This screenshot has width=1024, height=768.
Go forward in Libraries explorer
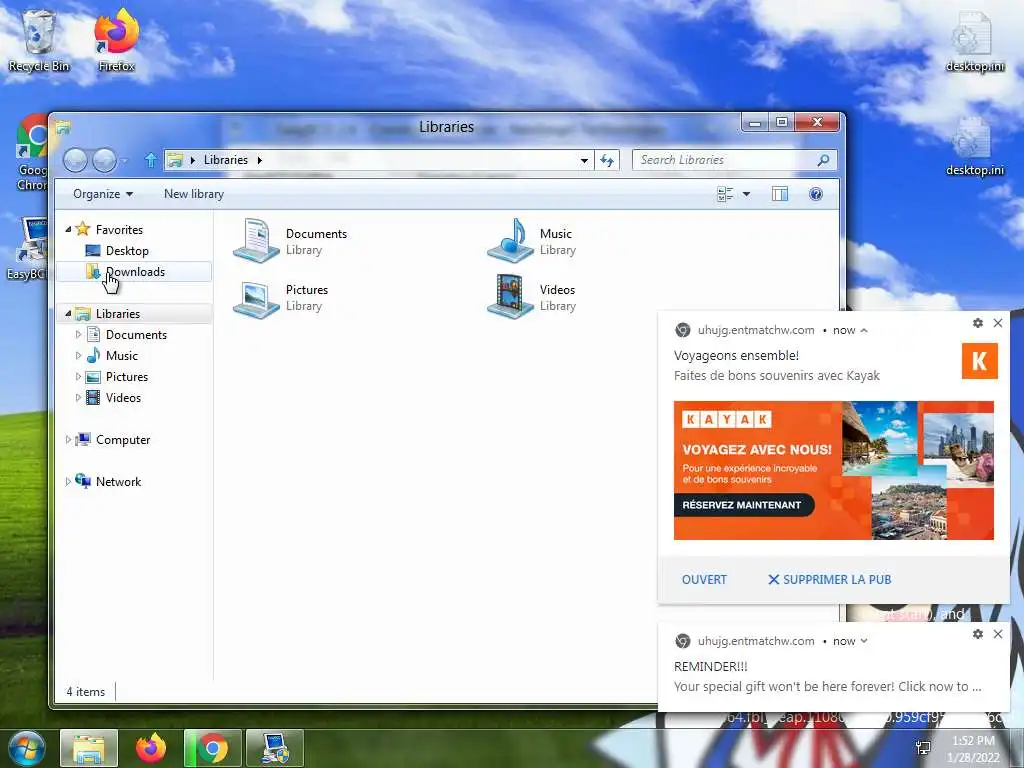[104, 160]
